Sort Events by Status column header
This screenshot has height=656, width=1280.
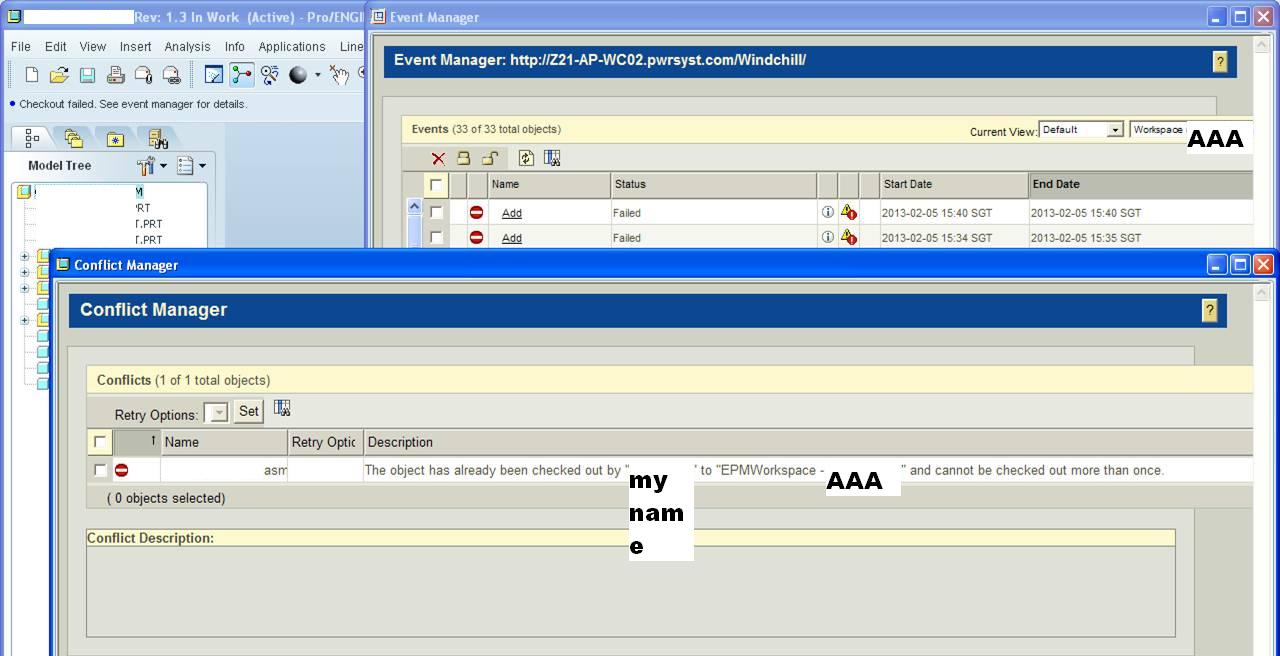point(713,184)
